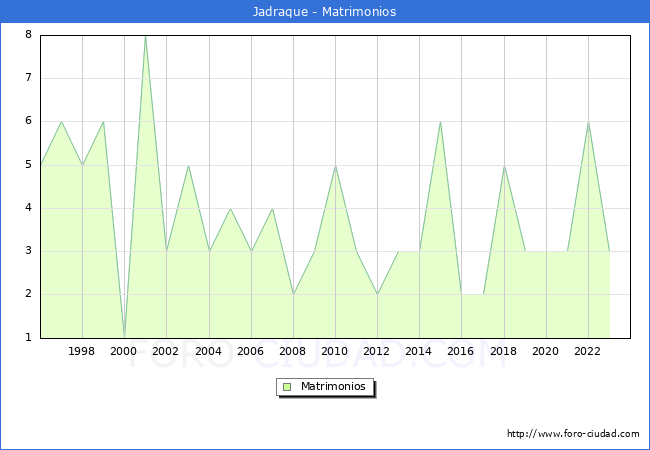Screen dimensions: 650x450
Task: Click the 2001 peak at value 8
Action: click(145, 36)
